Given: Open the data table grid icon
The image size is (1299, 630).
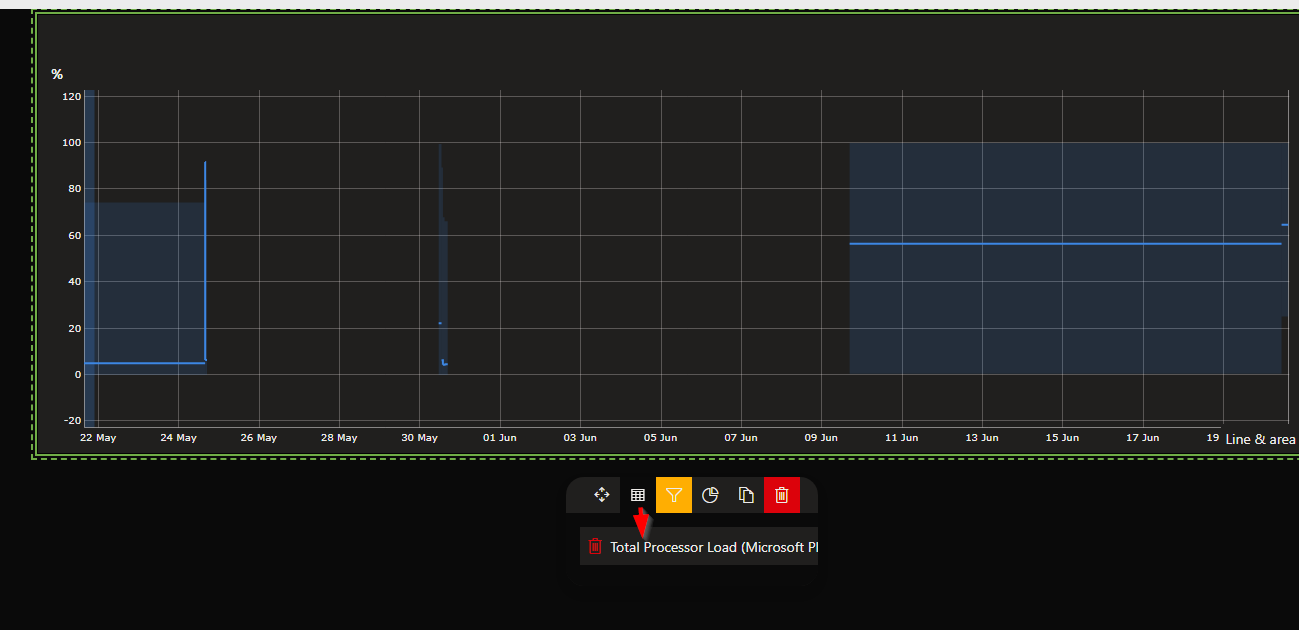Looking at the screenshot, I should (638, 495).
